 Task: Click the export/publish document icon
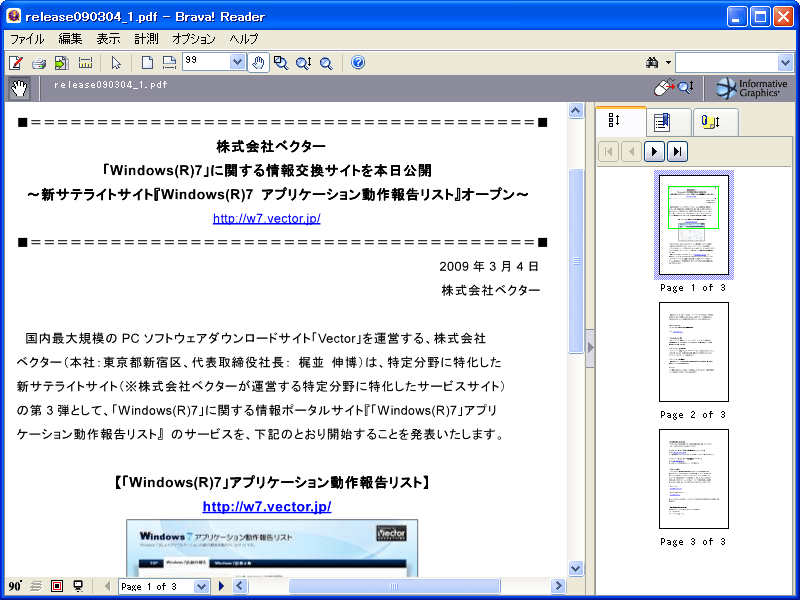pyautogui.click(x=62, y=63)
